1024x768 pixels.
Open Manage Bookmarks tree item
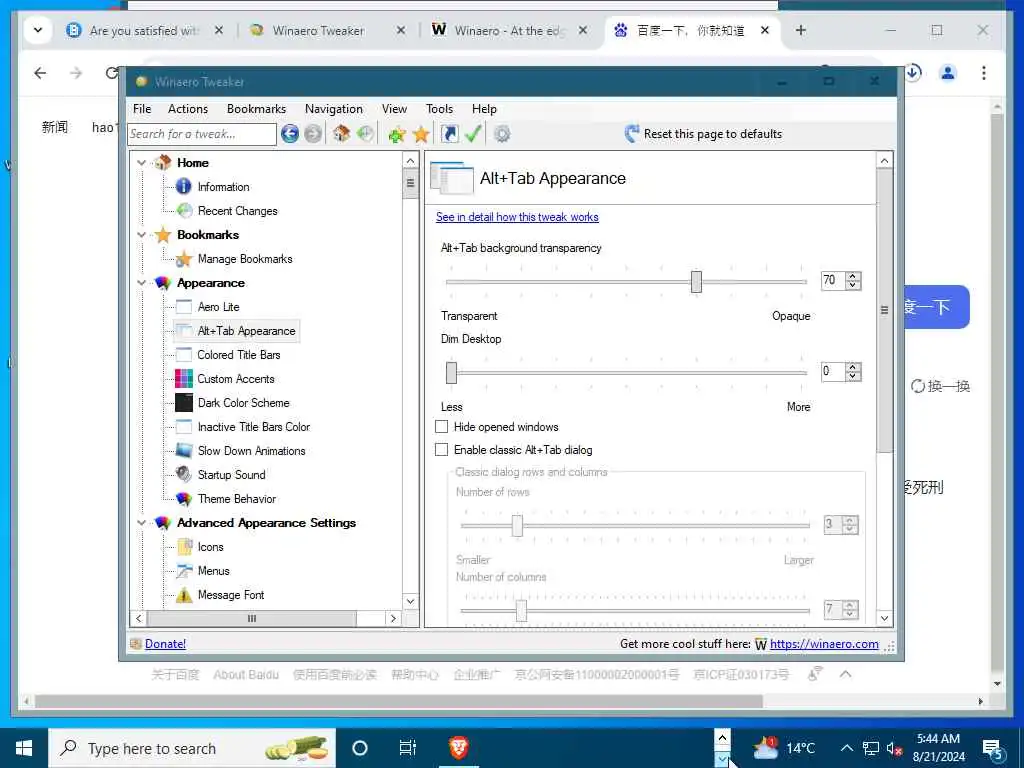click(x=245, y=259)
